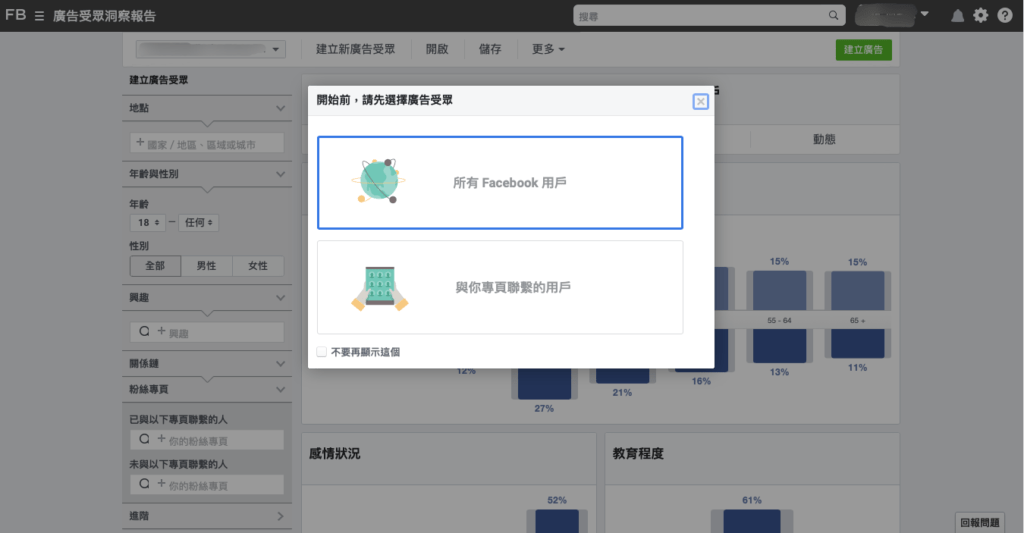Click the green 建立廣告 button
Viewport: 1024px width, 533px height.
(863, 50)
